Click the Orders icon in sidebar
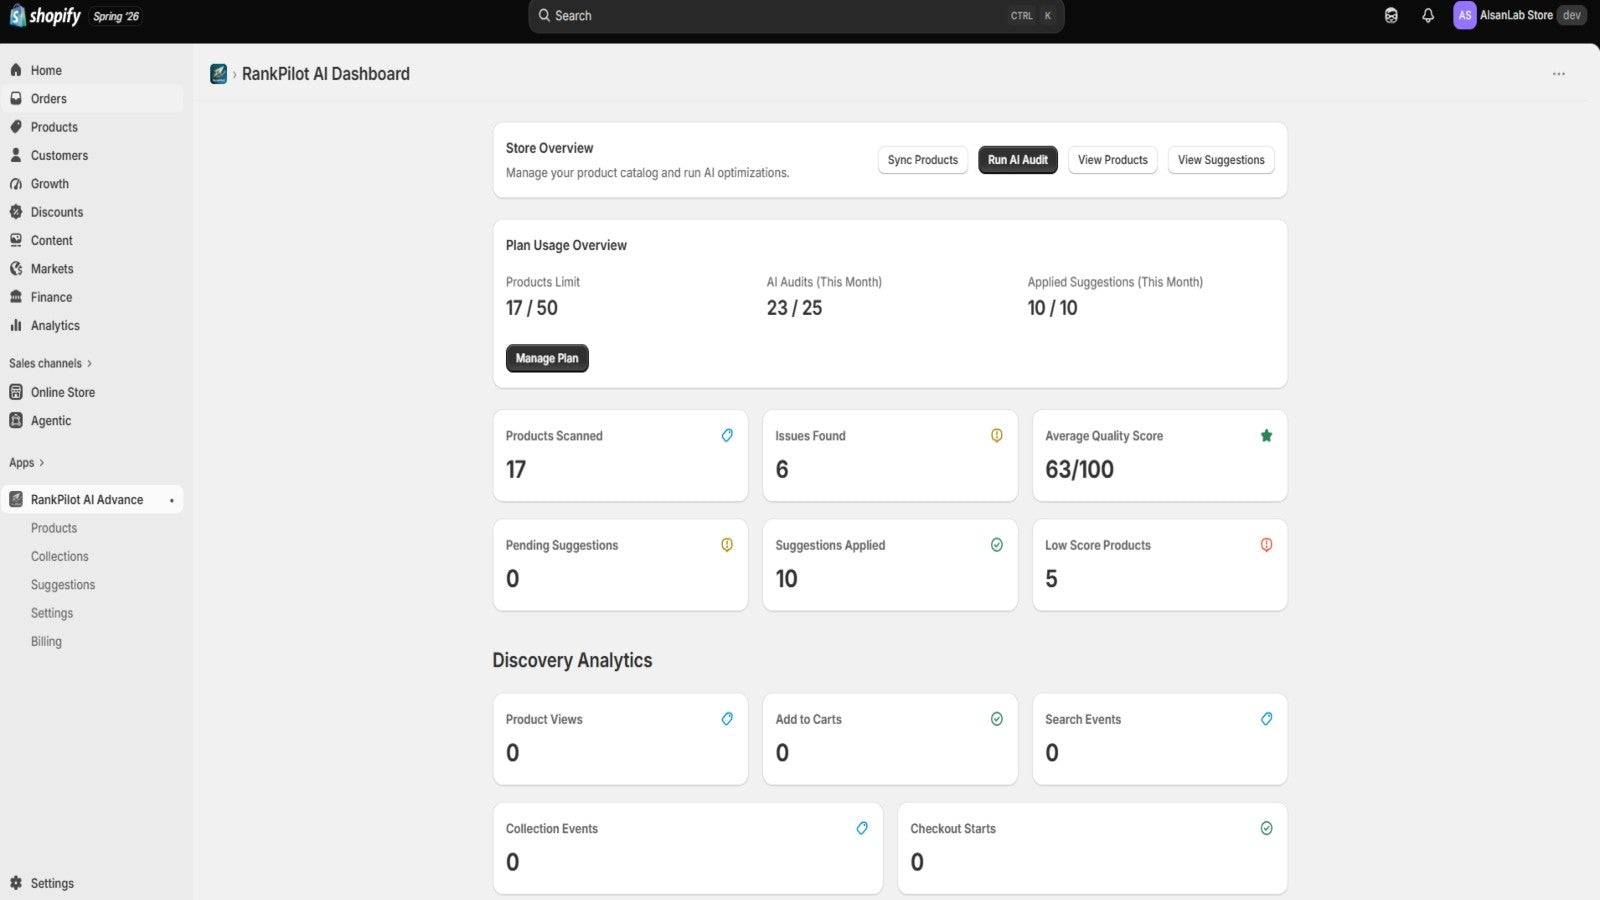1600x900 pixels. 16,98
